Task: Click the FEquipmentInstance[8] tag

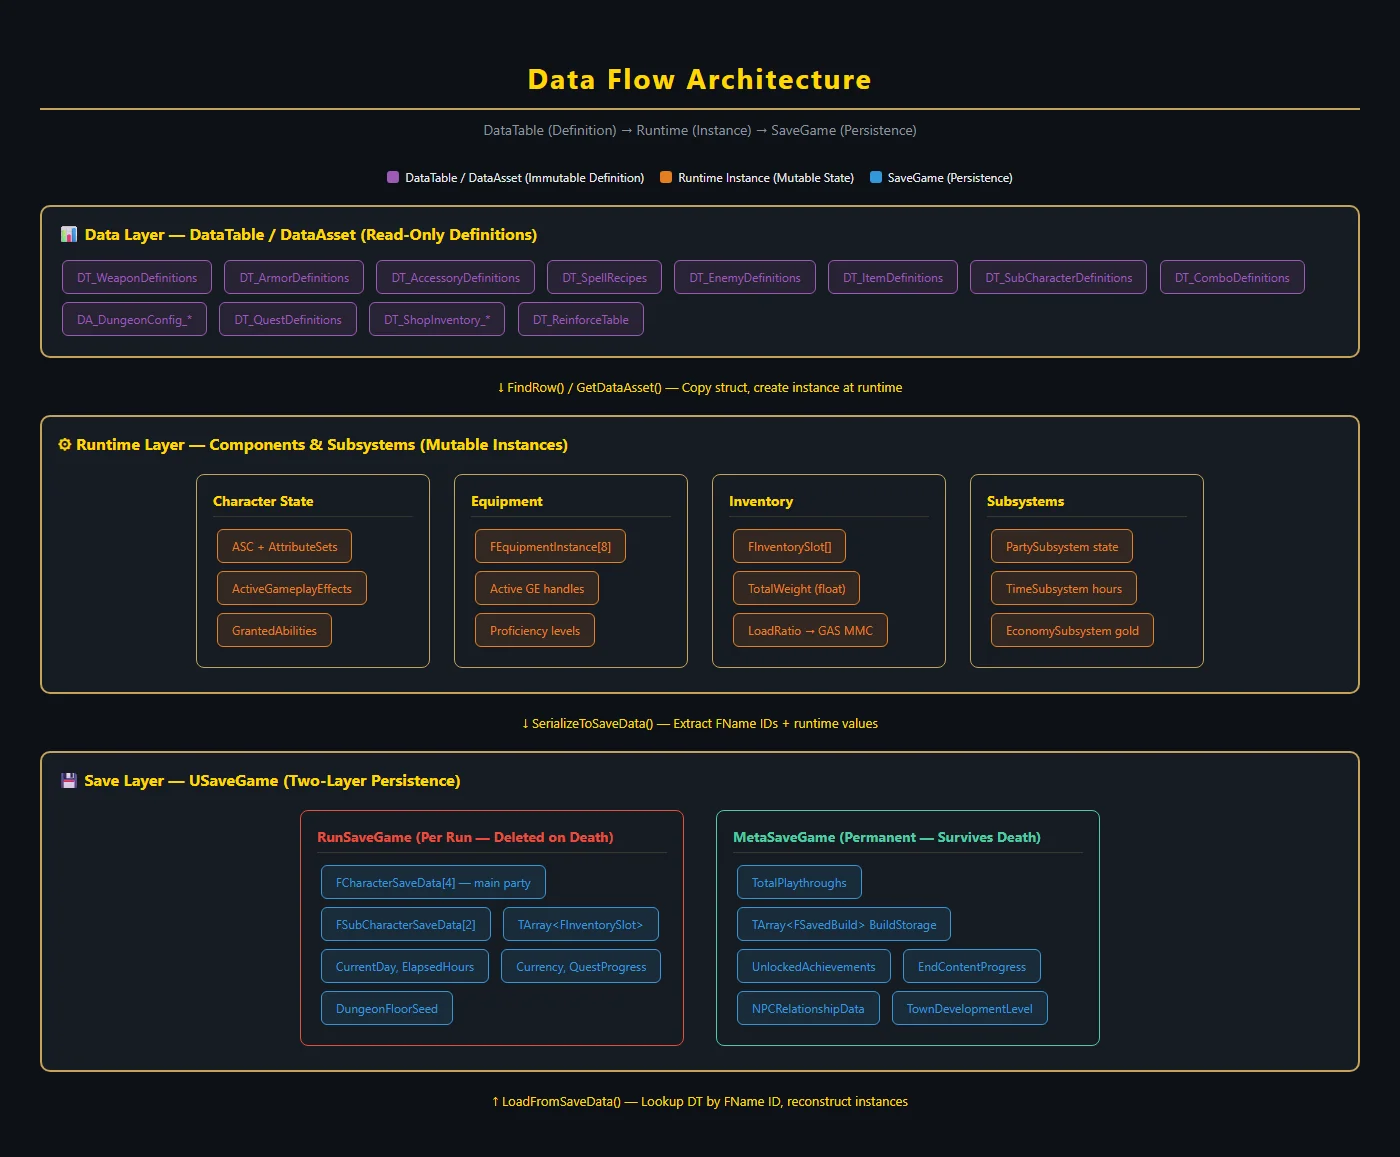Action: (x=550, y=547)
